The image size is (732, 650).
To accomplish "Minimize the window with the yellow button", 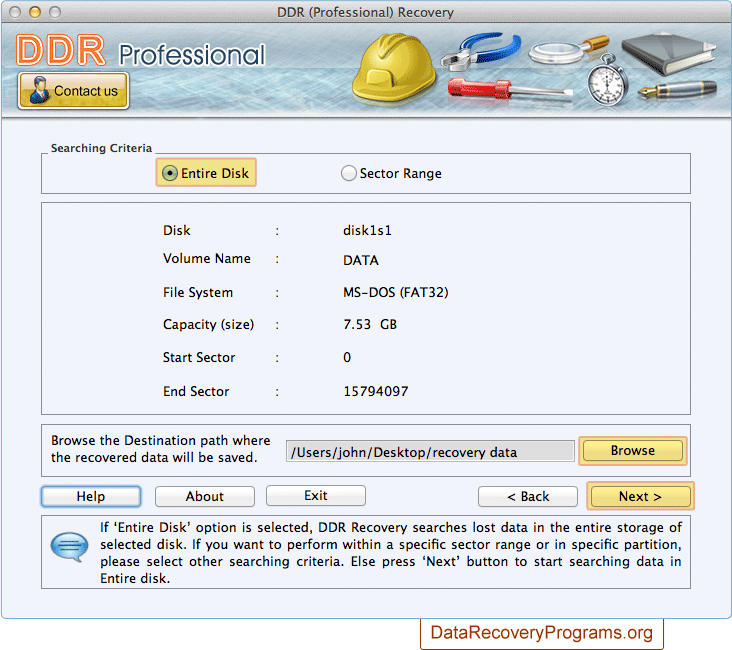I will [35, 12].
